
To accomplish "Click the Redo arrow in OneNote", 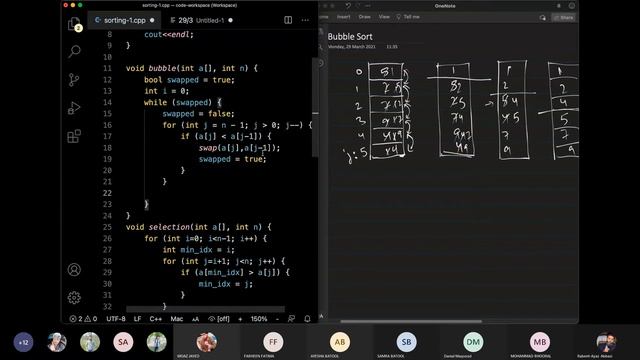I will (358, 6).
